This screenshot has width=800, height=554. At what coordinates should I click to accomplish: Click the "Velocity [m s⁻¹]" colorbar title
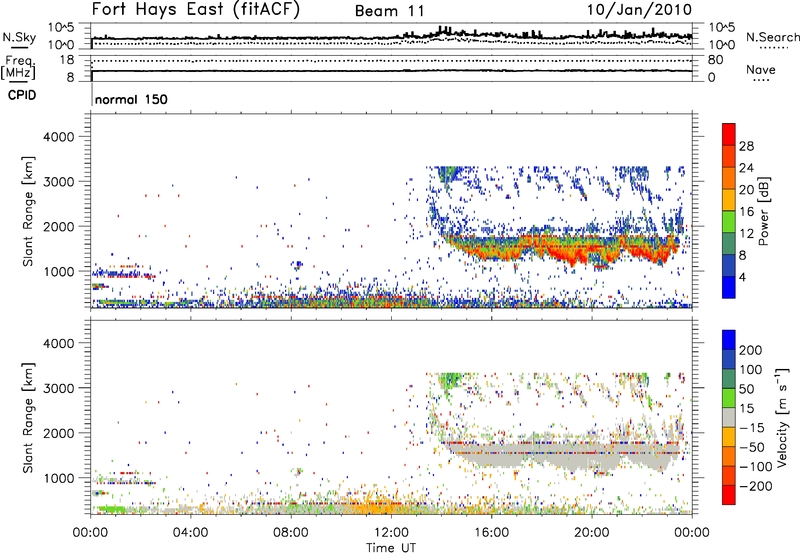[782, 417]
